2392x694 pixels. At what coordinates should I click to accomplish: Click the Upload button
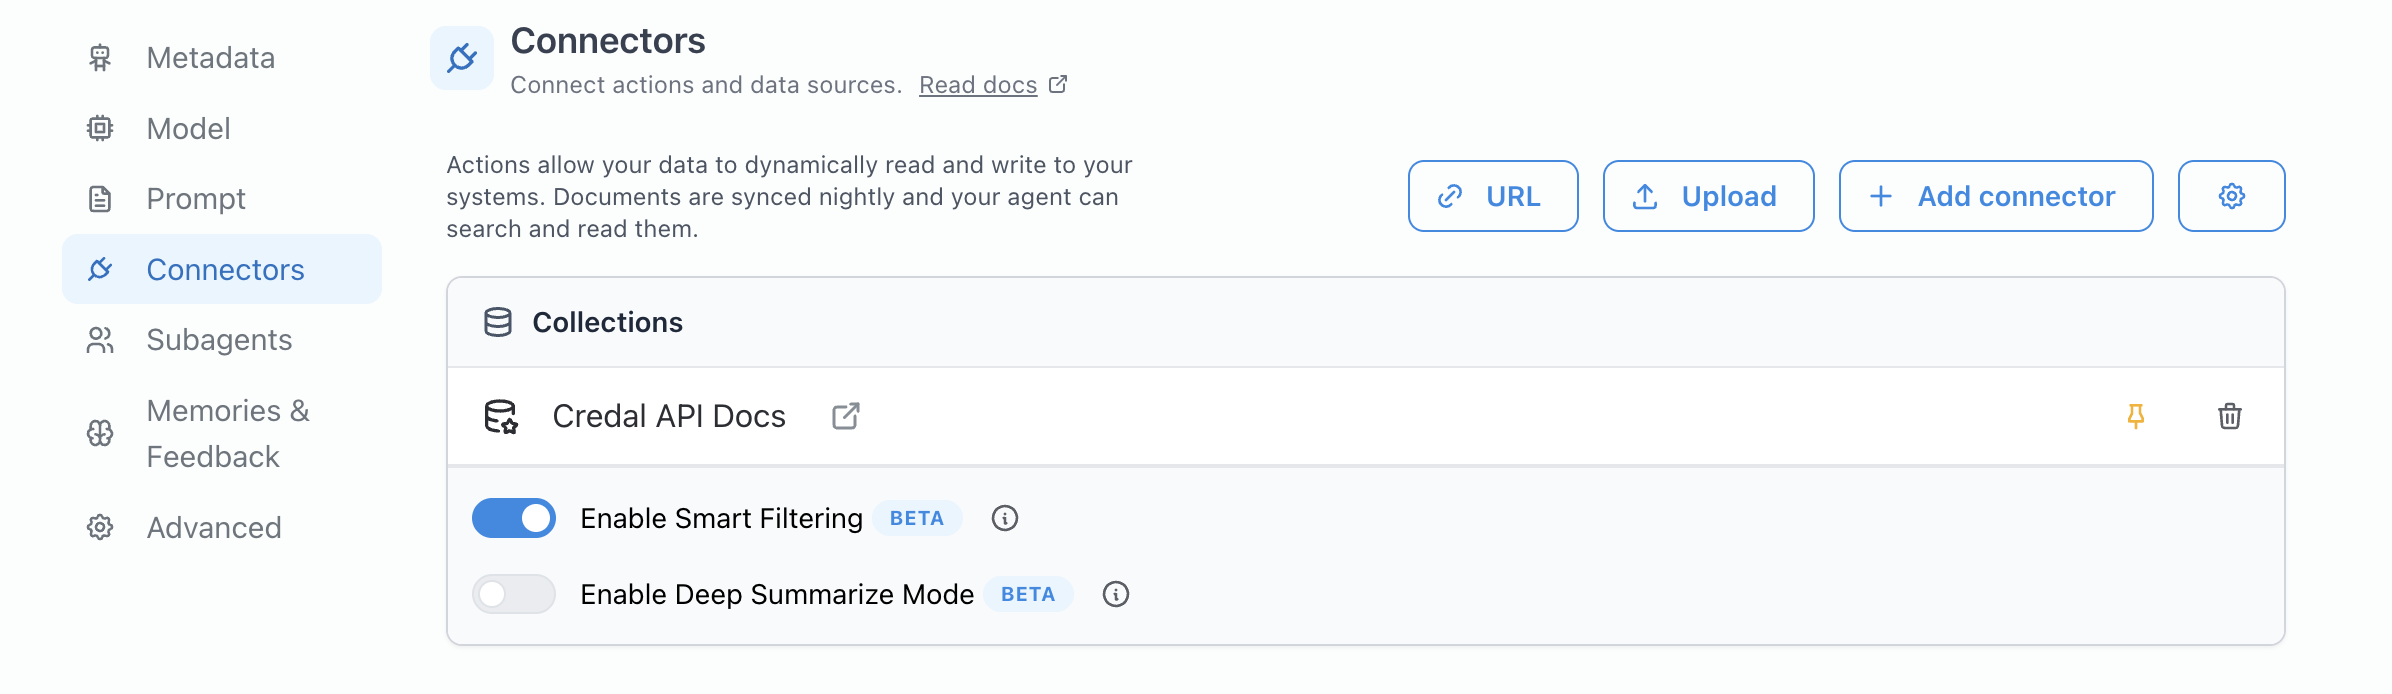[1708, 196]
